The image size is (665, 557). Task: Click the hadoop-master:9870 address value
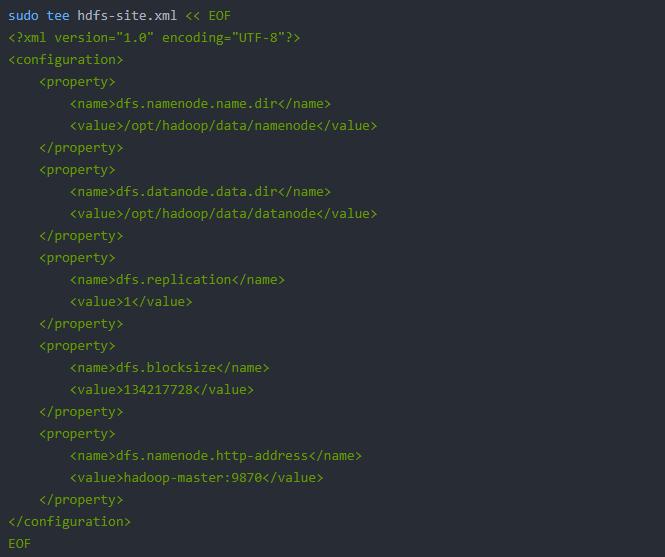192,478
